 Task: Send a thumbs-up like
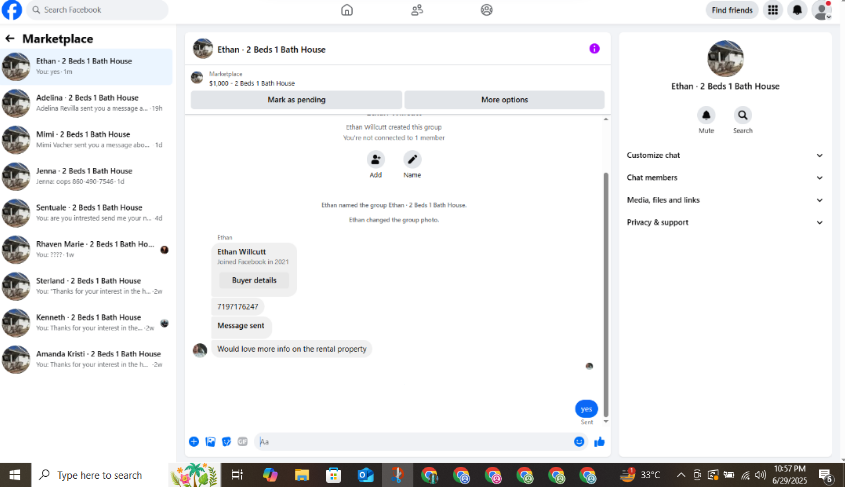599,442
